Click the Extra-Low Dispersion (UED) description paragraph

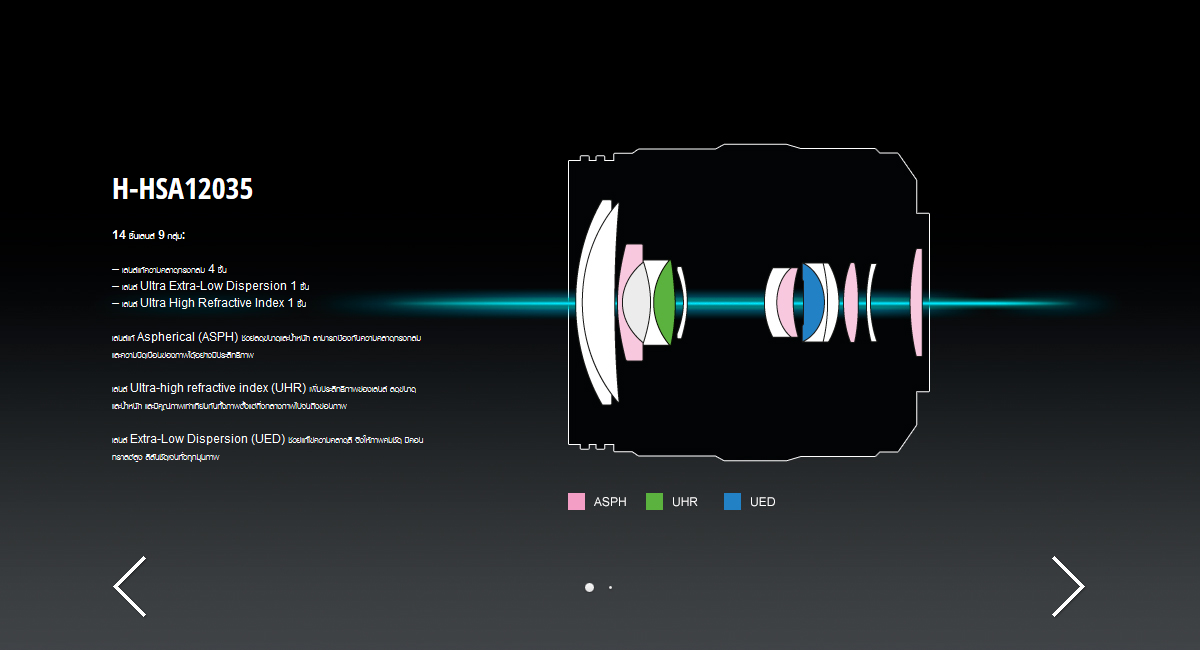point(270,447)
